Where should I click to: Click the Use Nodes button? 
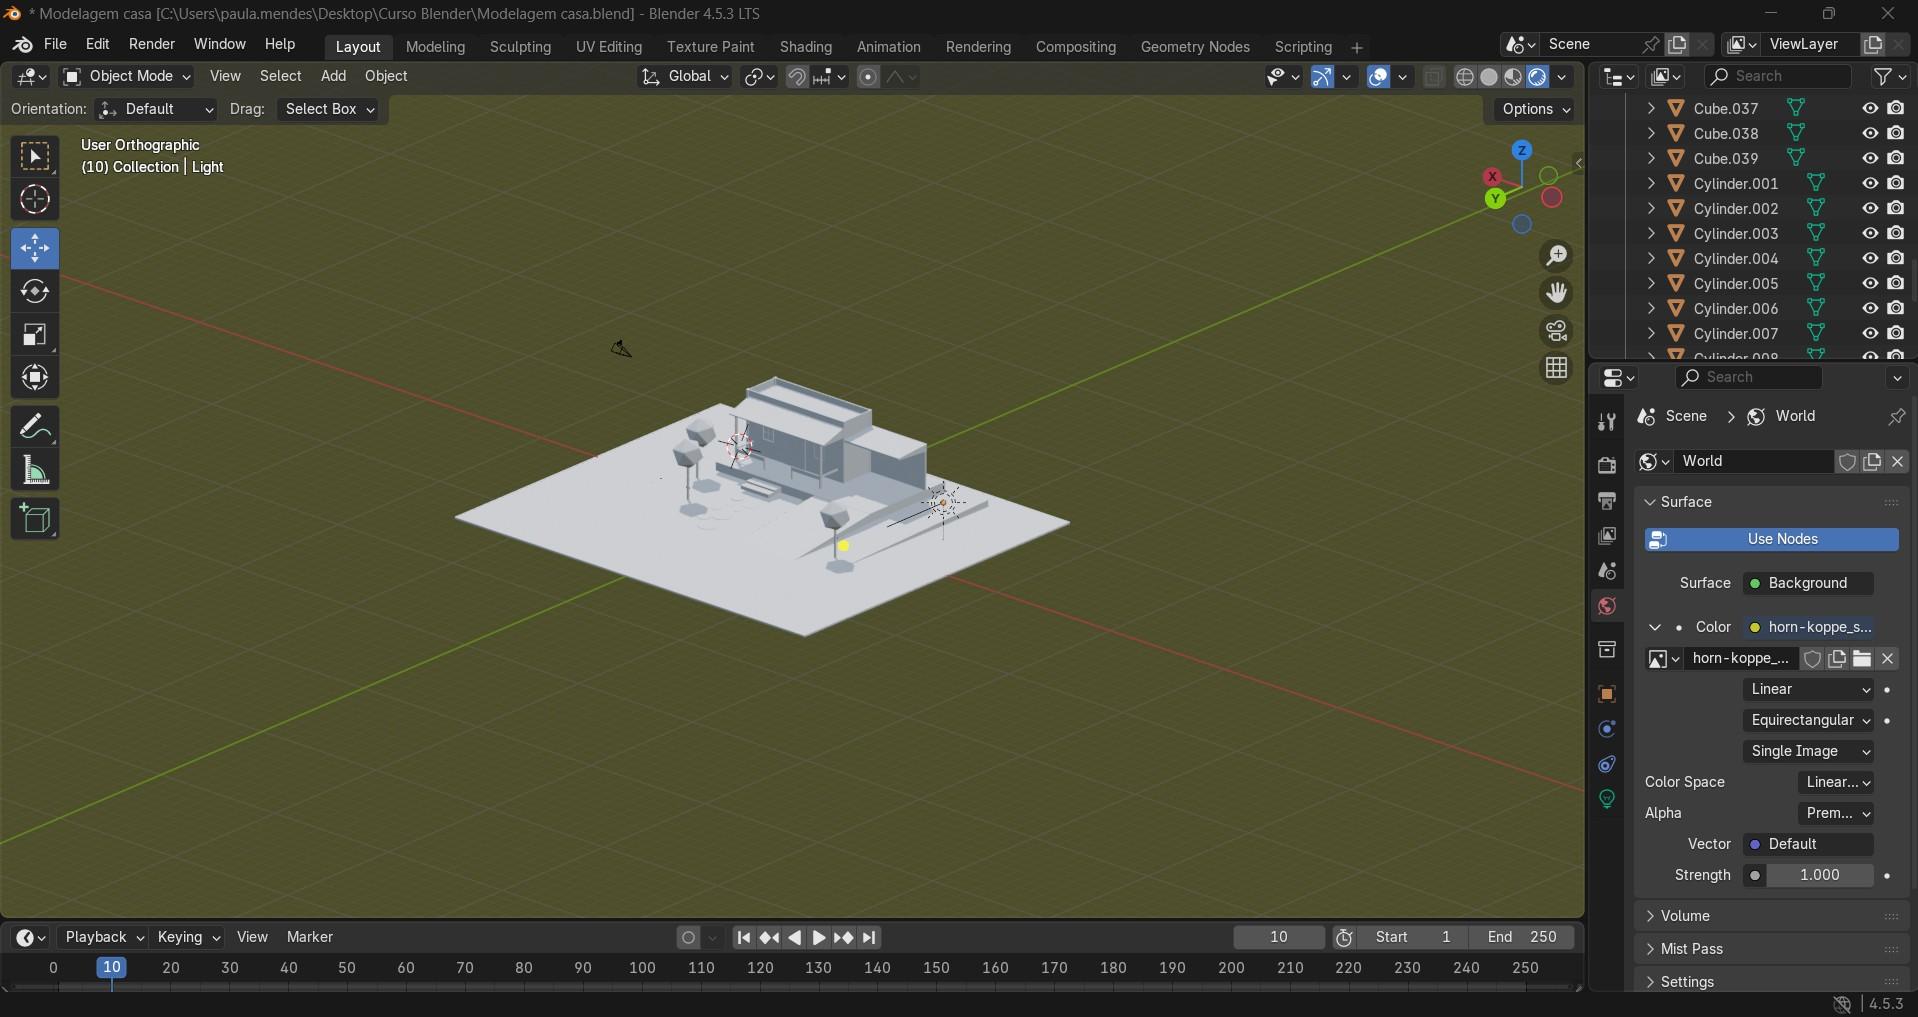(1772, 539)
